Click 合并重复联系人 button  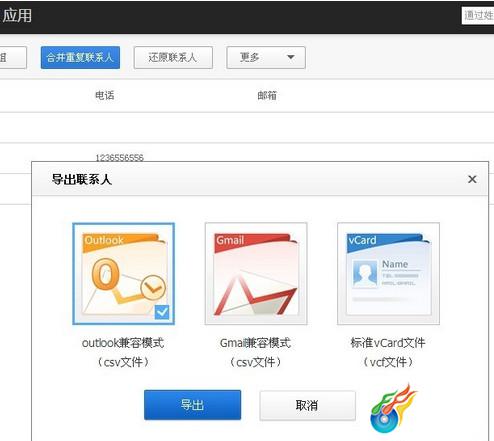80,58
